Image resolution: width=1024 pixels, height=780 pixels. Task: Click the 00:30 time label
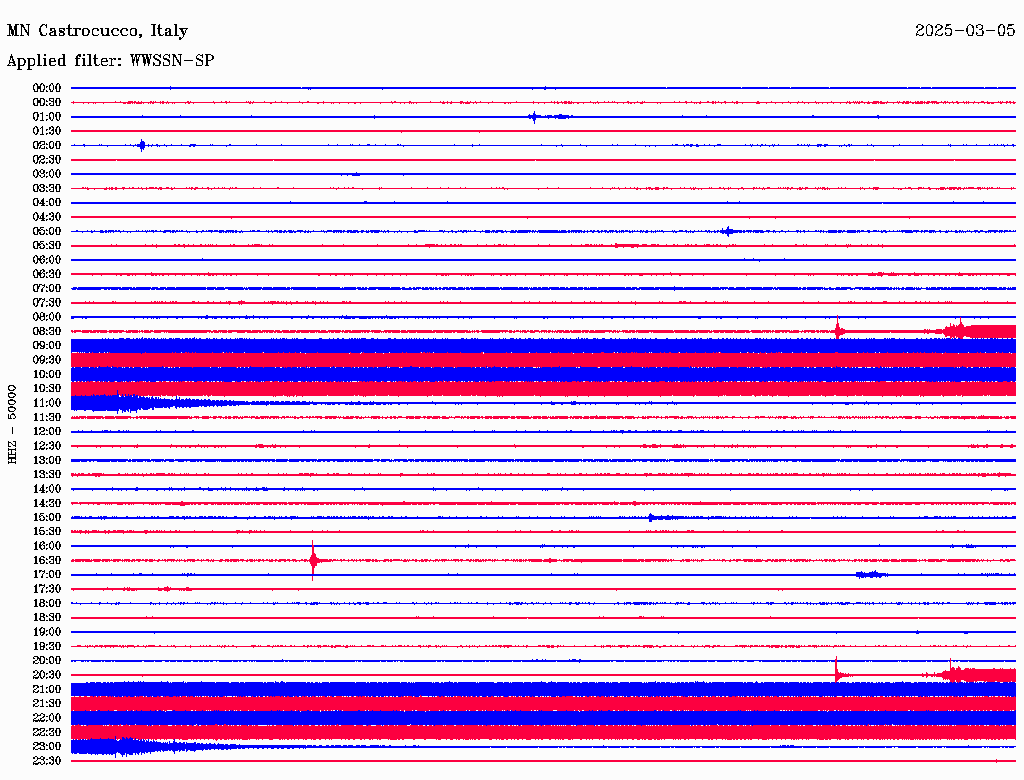[46, 102]
